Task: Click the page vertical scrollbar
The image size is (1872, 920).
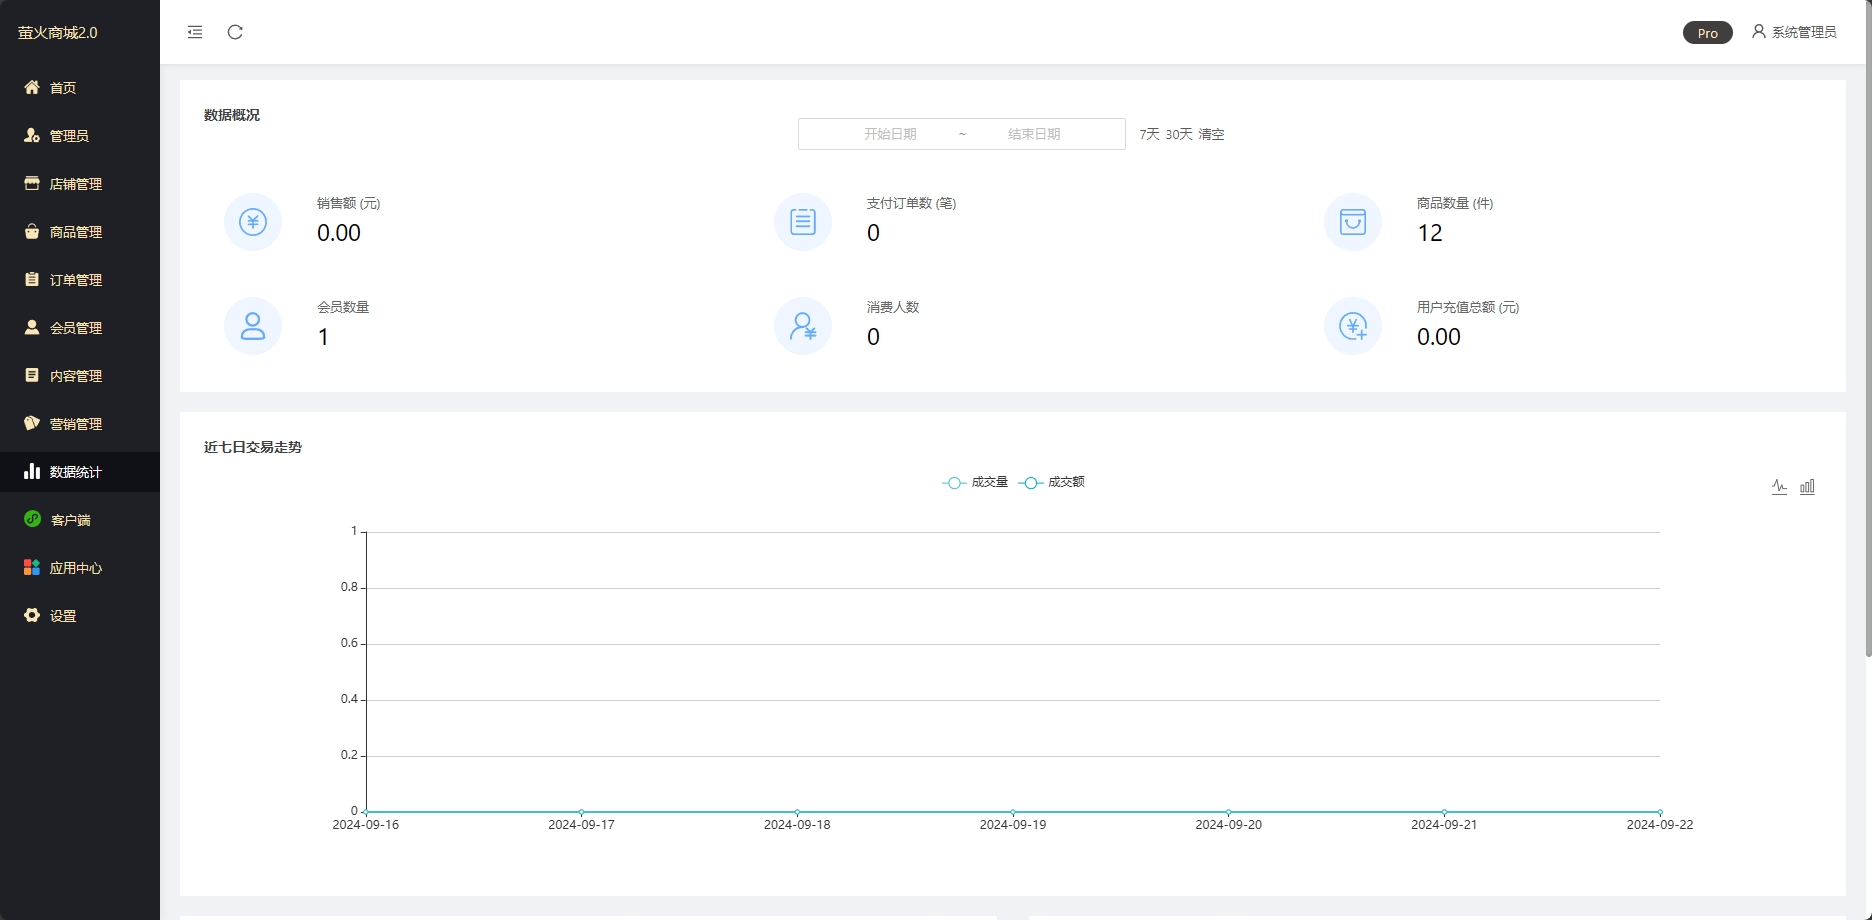Action: point(1868,330)
